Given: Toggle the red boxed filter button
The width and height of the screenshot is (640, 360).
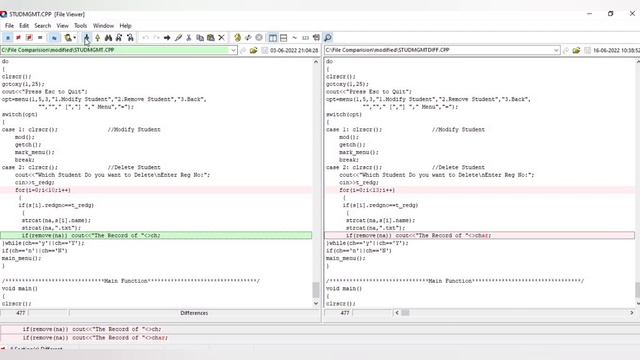Looking at the screenshot, I should [x=29, y=38].
